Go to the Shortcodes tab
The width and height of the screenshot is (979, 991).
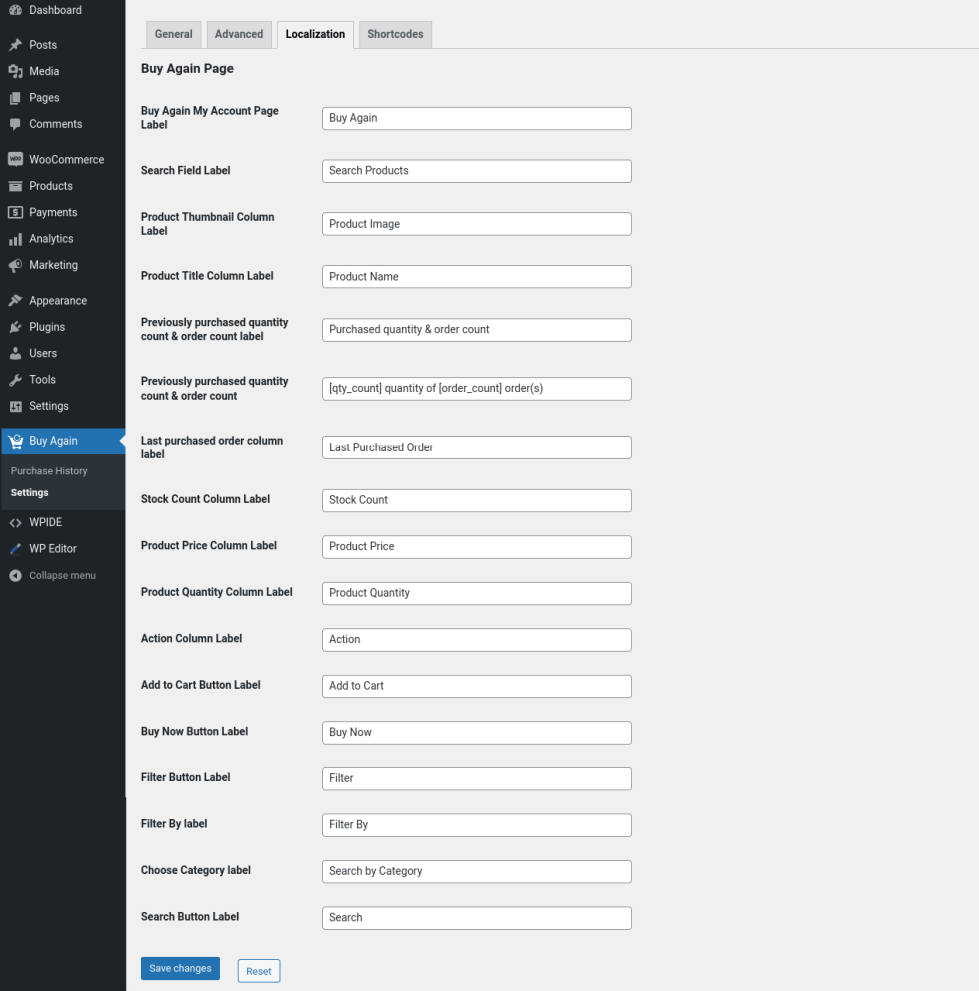(x=395, y=34)
